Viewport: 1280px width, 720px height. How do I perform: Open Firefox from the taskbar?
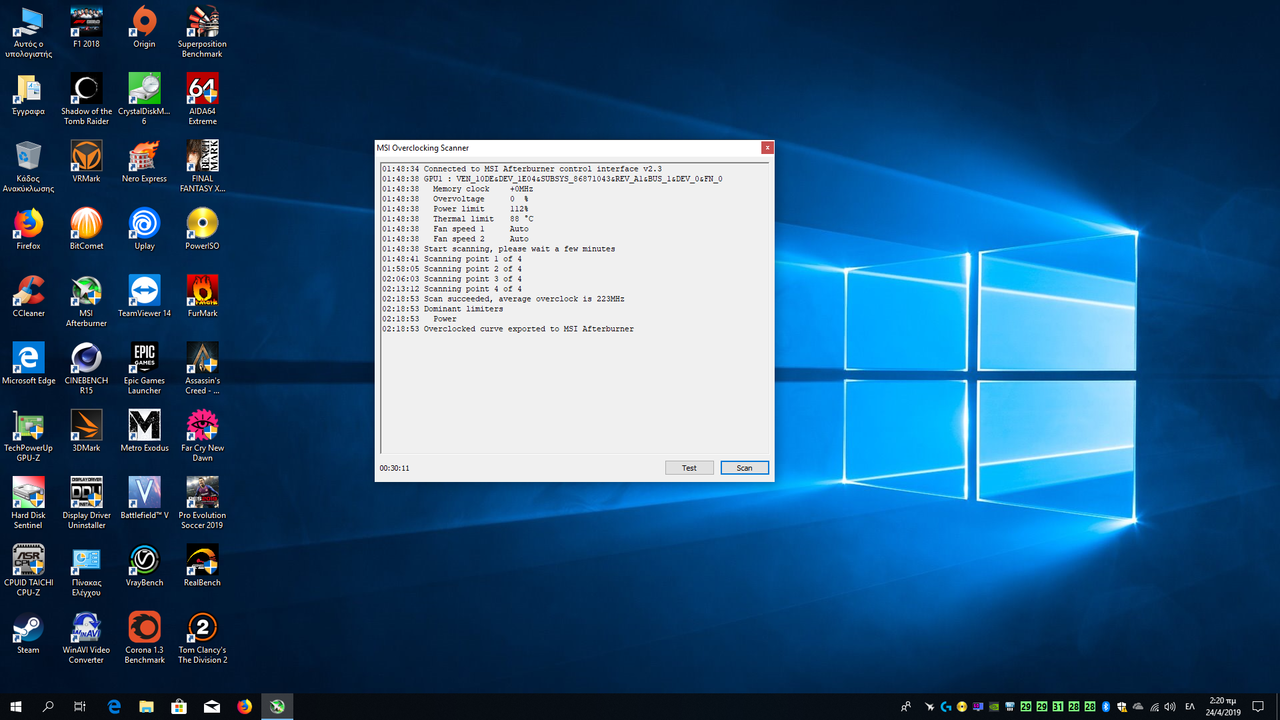pyautogui.click(x=245, y=706)
